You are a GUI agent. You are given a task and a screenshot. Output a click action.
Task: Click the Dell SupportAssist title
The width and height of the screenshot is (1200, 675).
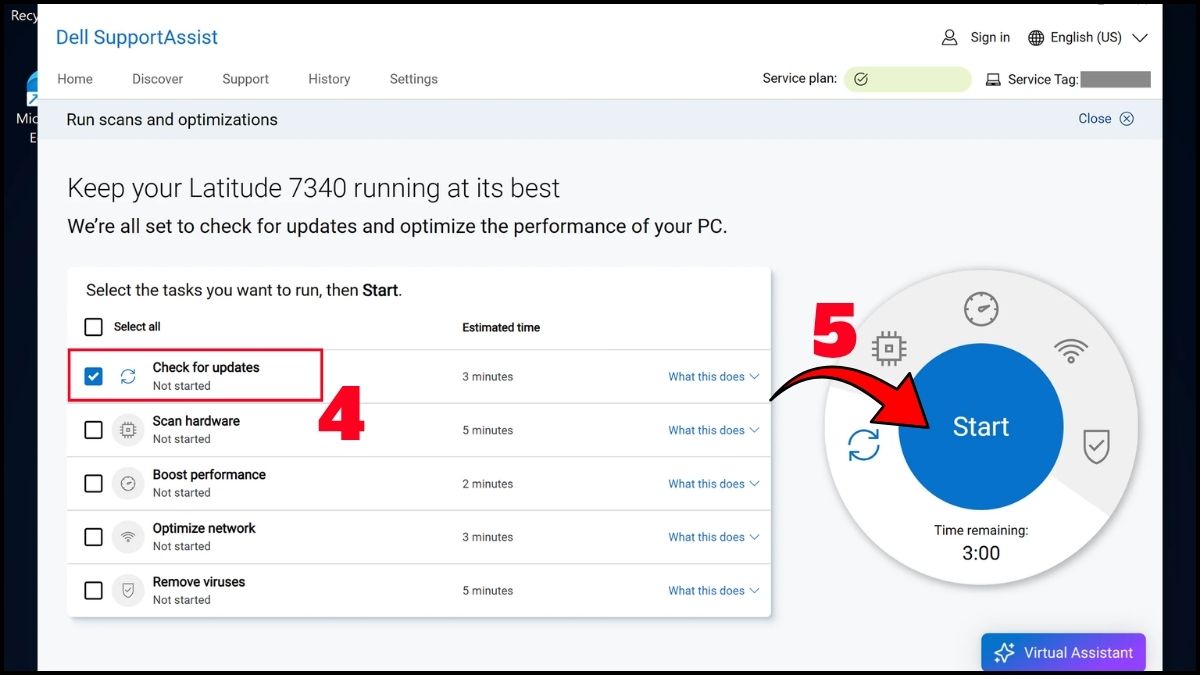click(x=137, y=38)
